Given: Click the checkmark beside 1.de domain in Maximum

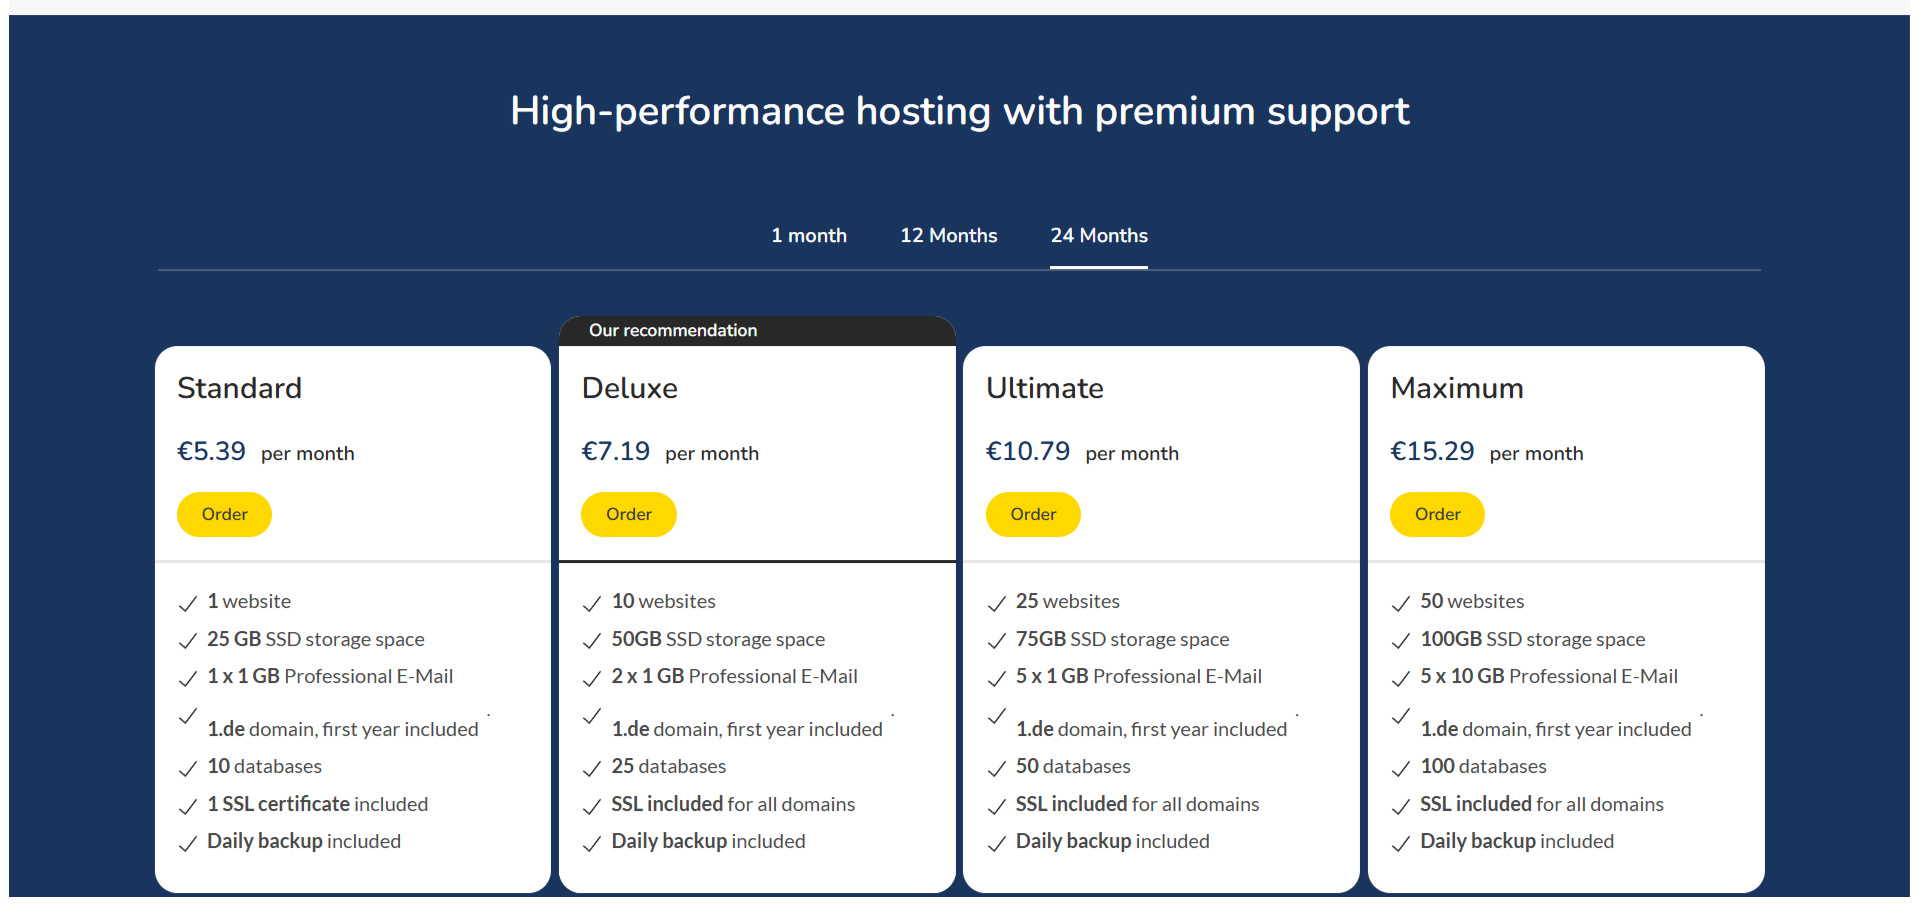Looking at the screenshot, I should 1401,716.
